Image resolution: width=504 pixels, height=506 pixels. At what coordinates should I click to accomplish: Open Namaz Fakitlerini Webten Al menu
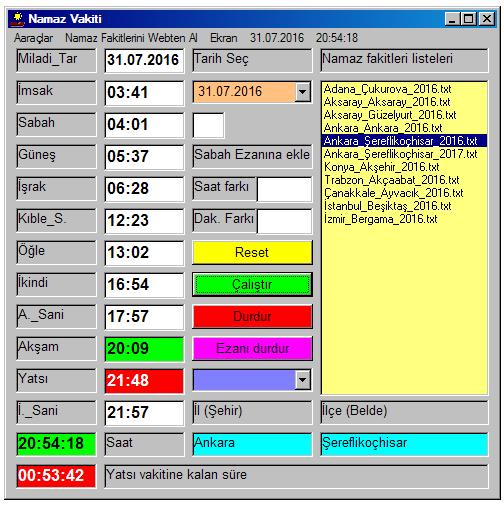coord(131,38)
